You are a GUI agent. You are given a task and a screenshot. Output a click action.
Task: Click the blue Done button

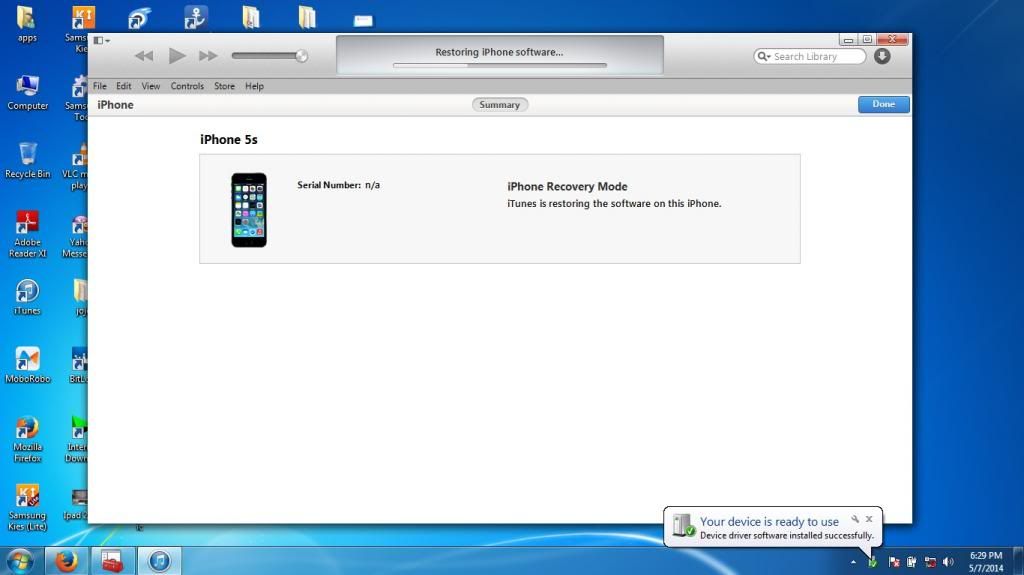[884, 105]
